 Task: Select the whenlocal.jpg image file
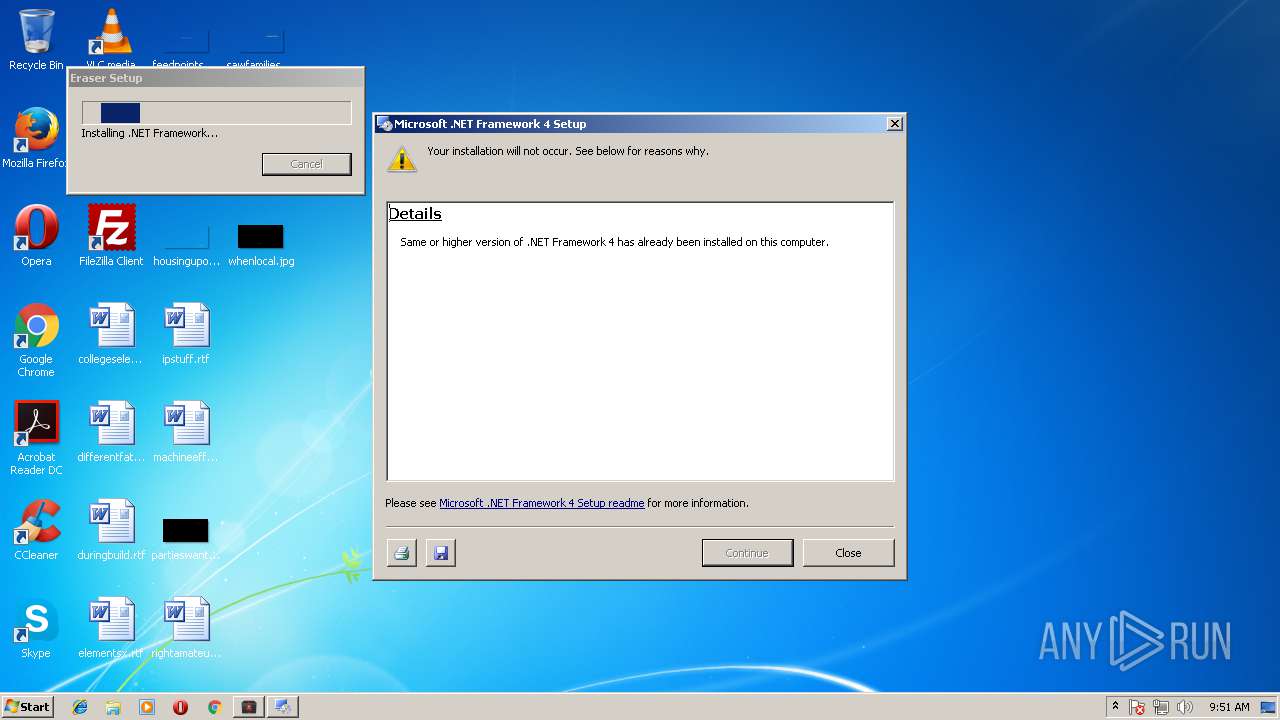click(261, 245)
